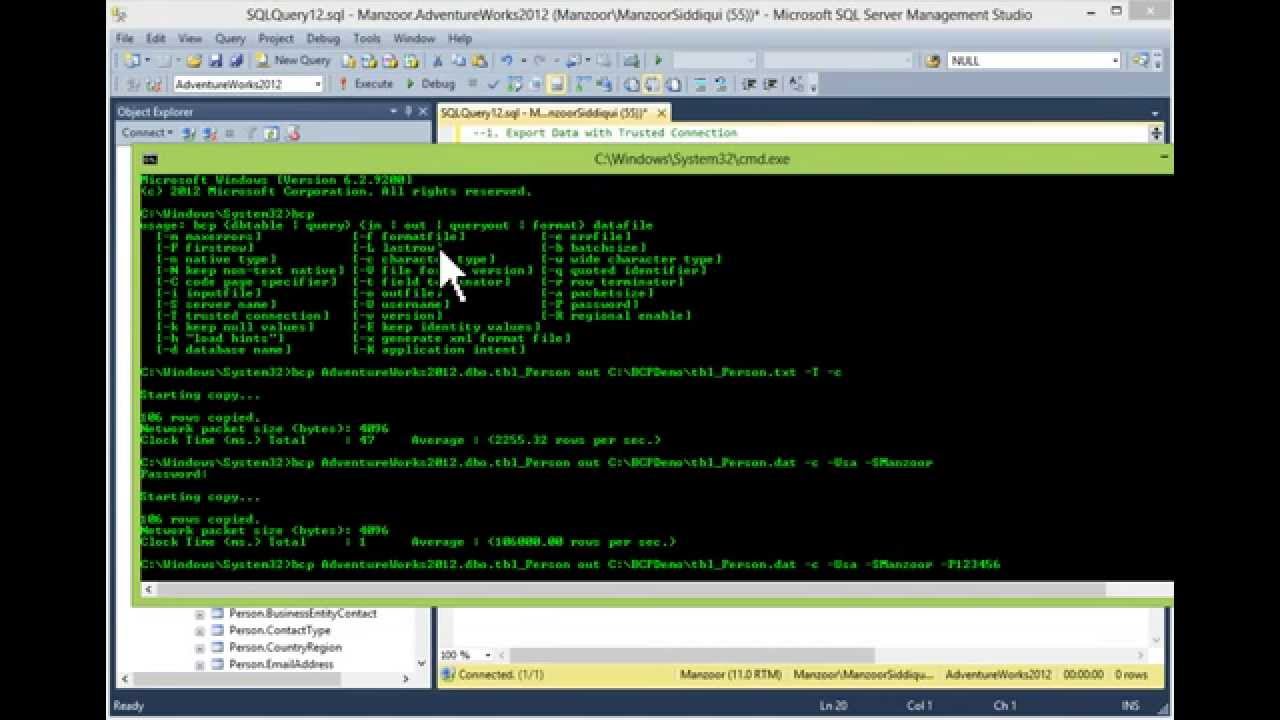Click the Parse checkmark icon
Screen dimensions: 1280x720
click(x=494, y=84)
